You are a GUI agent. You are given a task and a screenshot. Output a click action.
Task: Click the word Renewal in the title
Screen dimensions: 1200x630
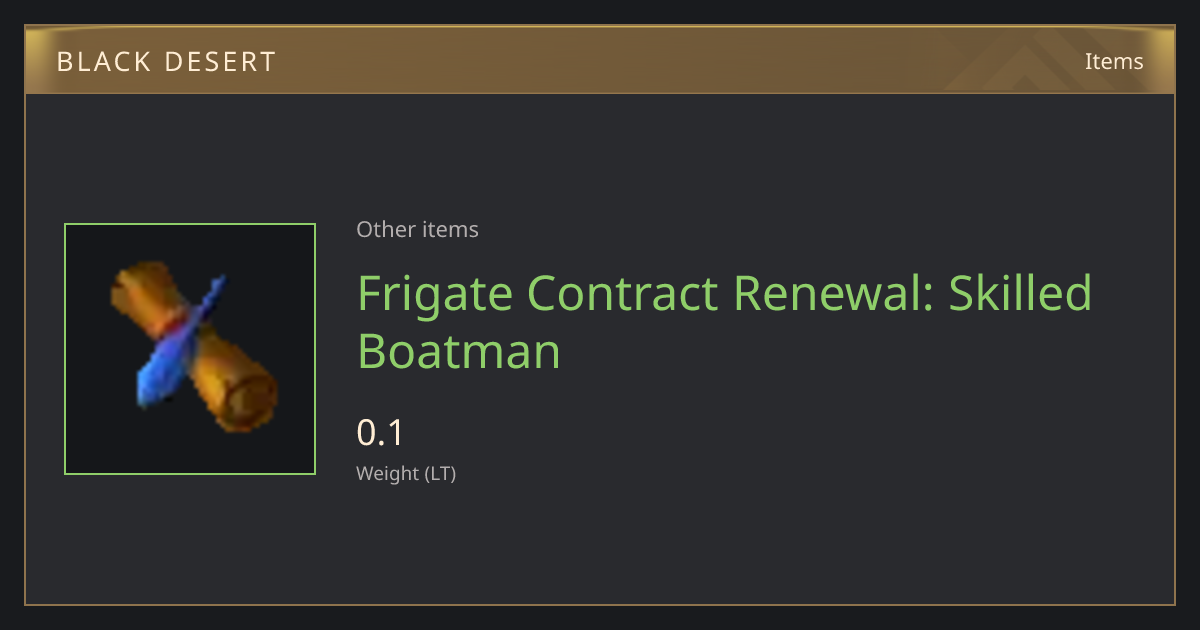832,292
